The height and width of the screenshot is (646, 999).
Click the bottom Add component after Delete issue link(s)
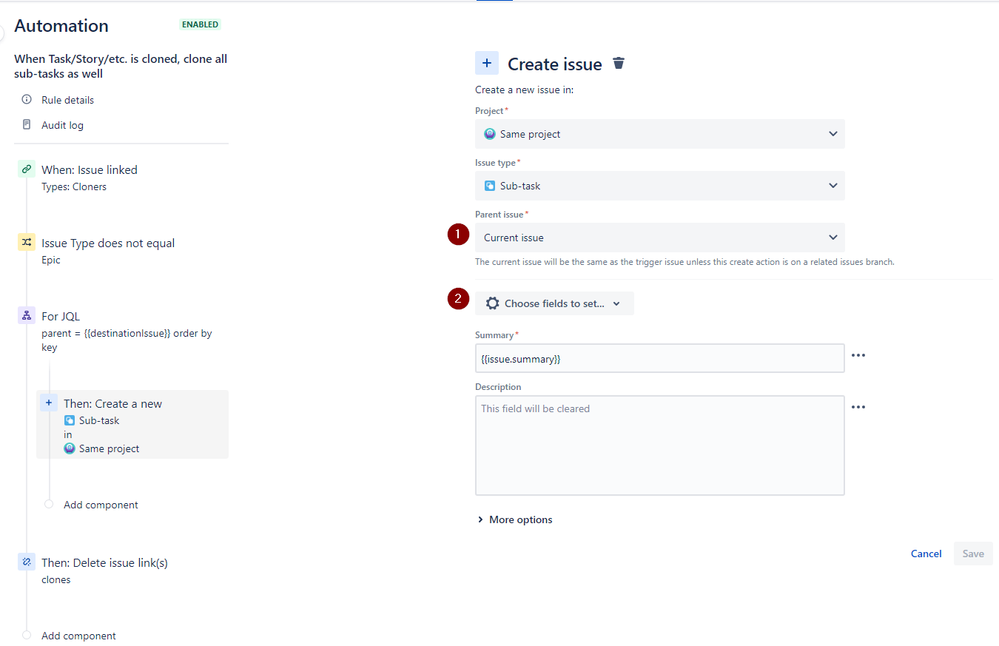coord(78,636)
